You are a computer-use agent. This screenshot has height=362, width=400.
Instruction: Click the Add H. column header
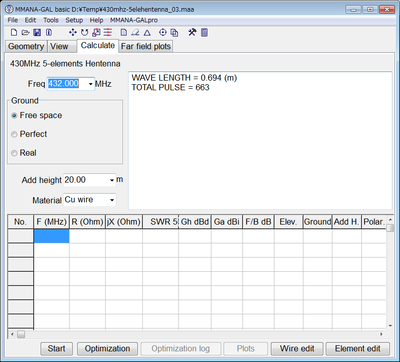[x=347, y=222]
